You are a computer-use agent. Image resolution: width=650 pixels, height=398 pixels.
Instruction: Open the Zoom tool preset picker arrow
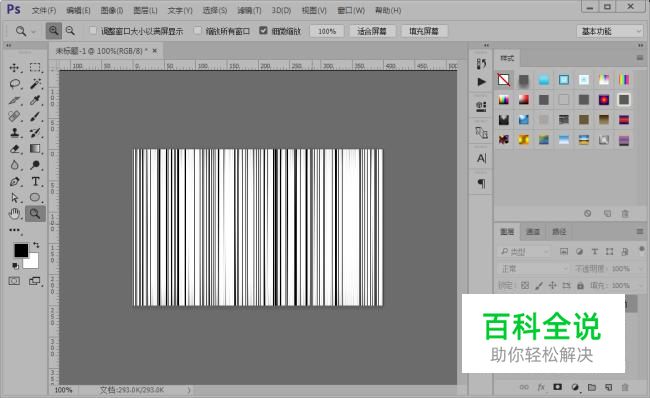(34, 31)
